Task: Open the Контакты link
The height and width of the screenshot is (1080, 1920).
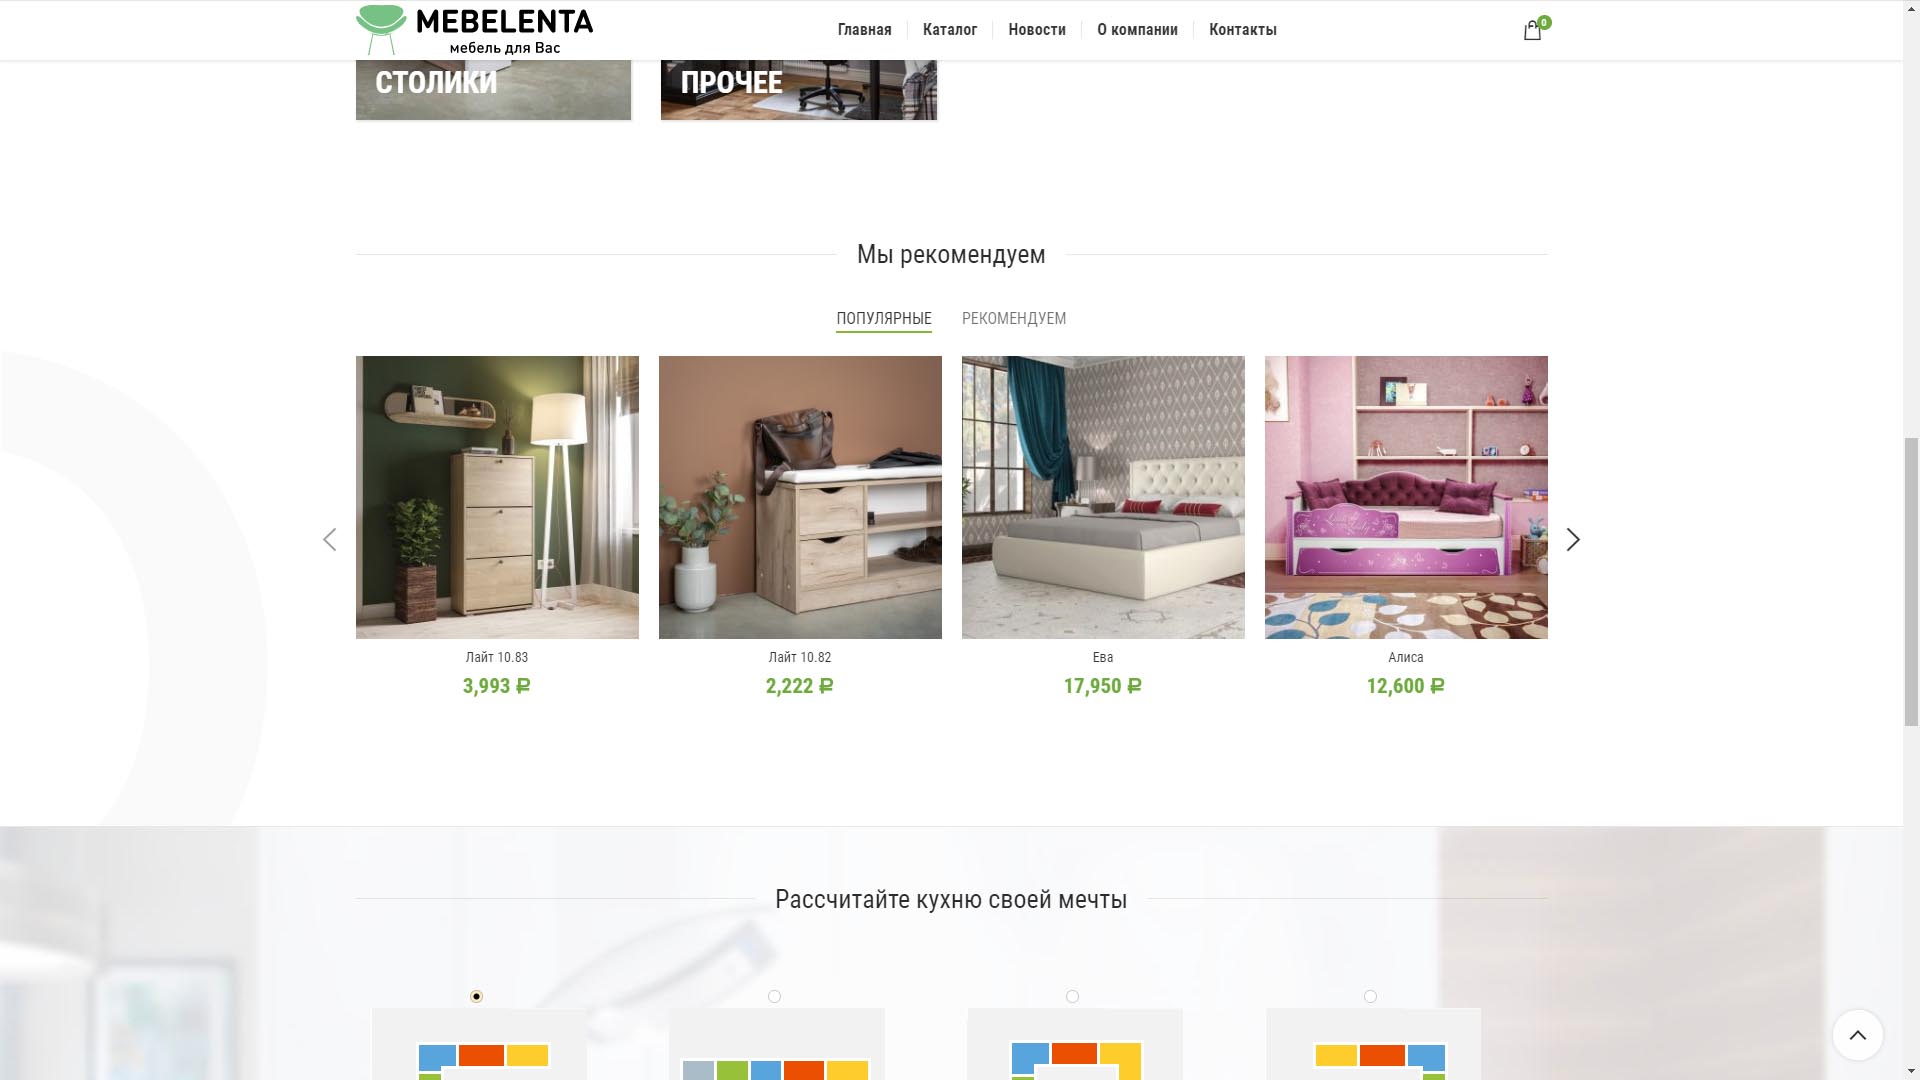Action: tap(1243, 30)
